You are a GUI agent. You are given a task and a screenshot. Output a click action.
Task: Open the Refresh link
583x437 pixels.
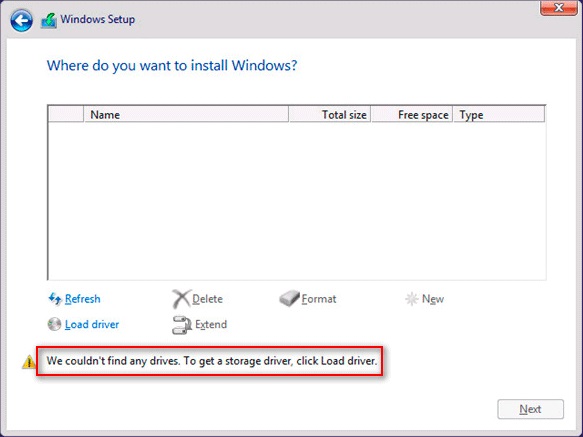click(x=83, y=299)
